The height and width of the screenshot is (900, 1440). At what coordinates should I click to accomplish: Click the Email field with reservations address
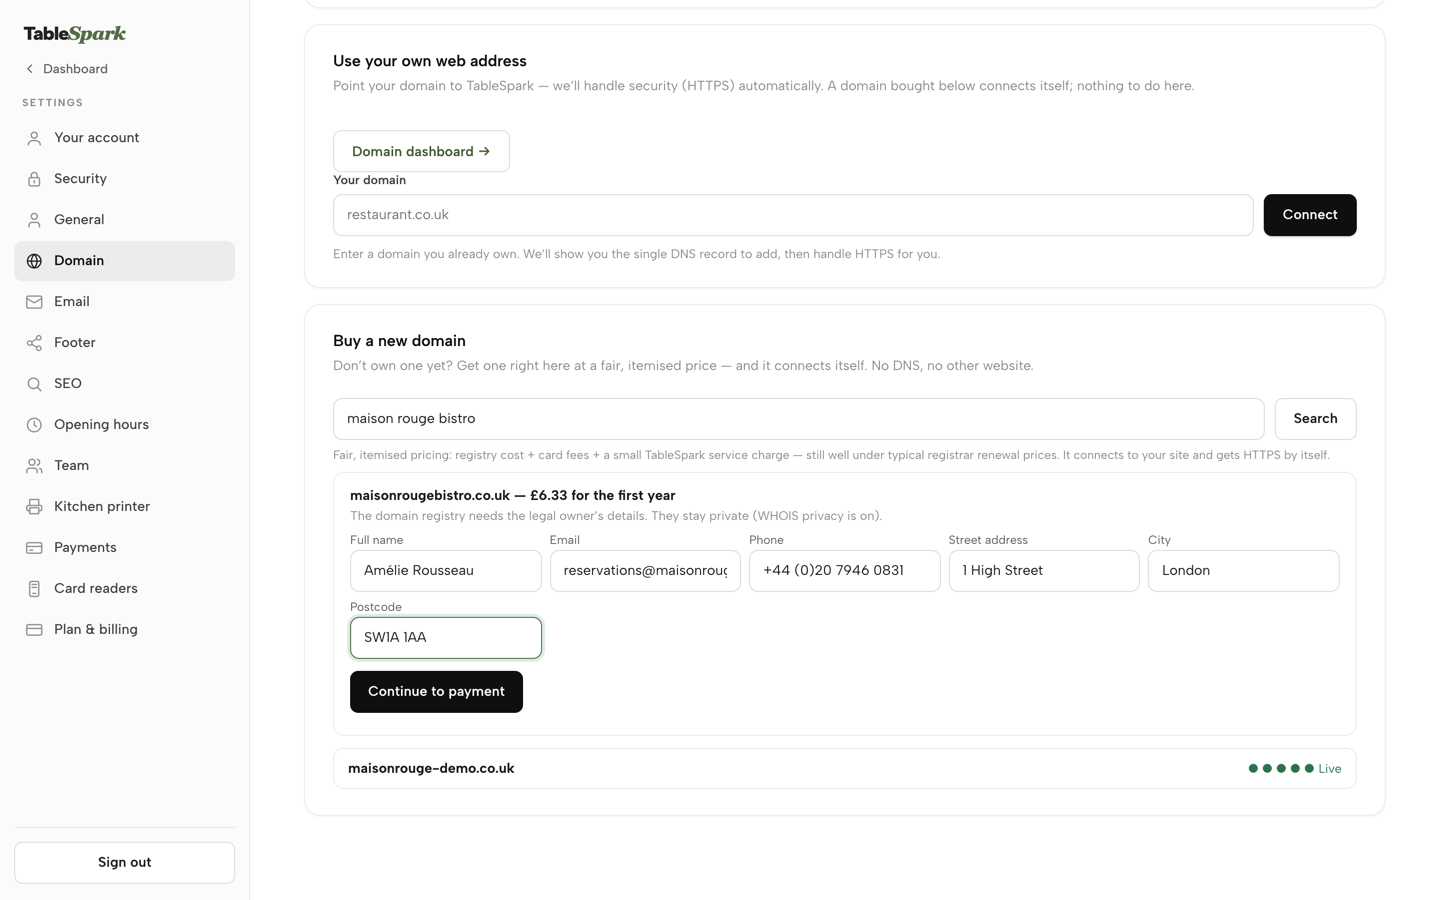pyautogui.click(x=645, y=571)
